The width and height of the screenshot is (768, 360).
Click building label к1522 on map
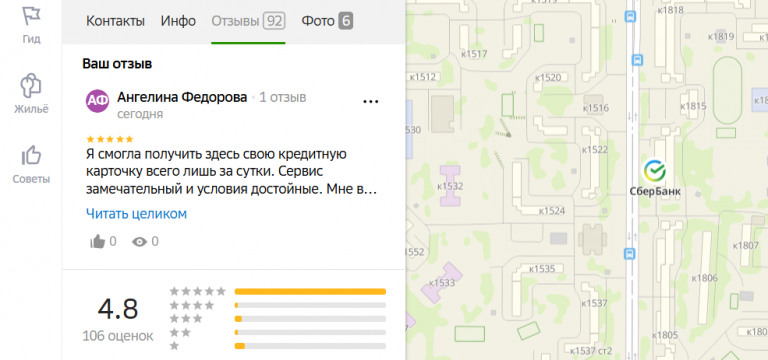pyautogui.click(x=596, y=150)
